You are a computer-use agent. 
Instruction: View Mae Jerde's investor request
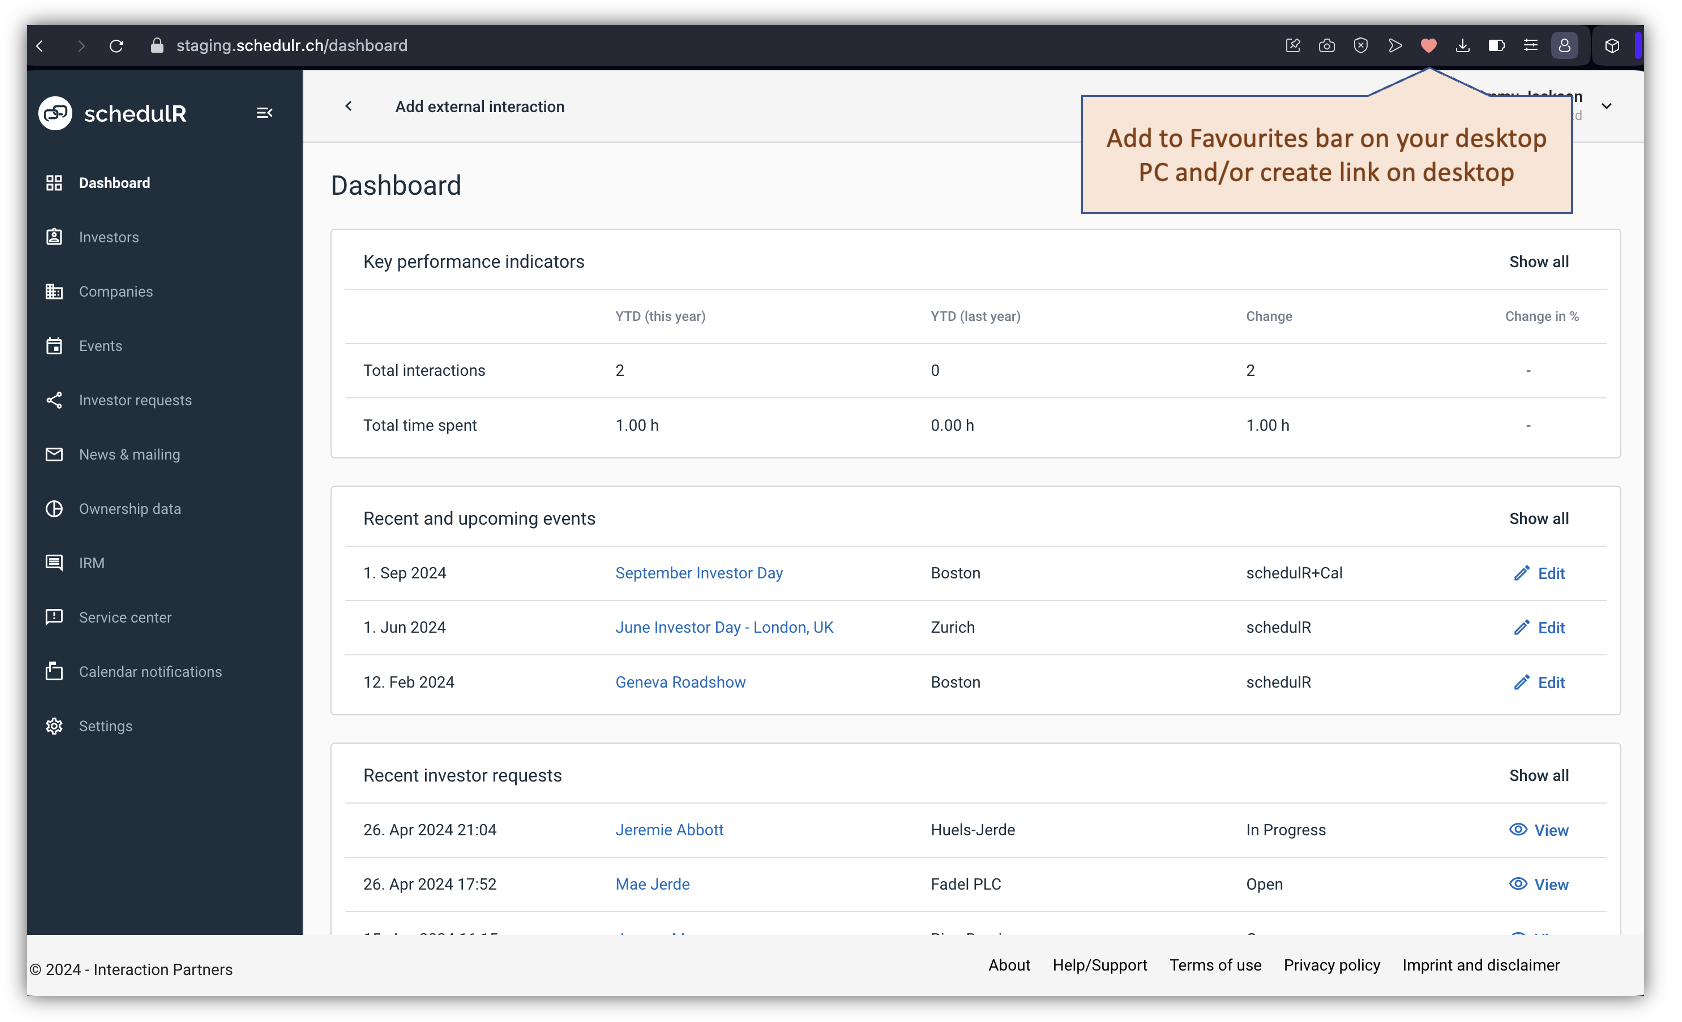1538,884
